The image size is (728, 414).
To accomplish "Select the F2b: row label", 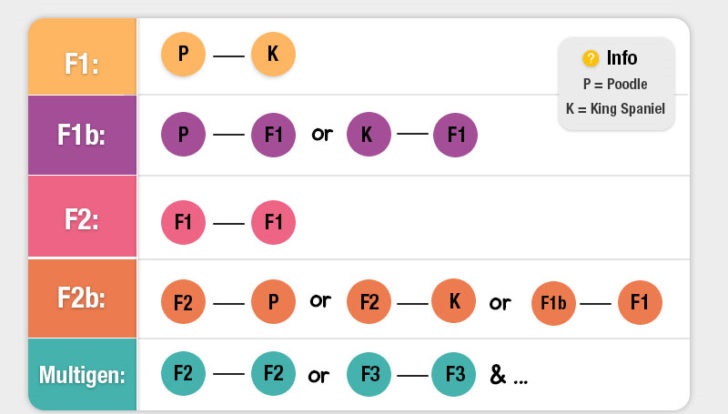I will coord(82,299).
